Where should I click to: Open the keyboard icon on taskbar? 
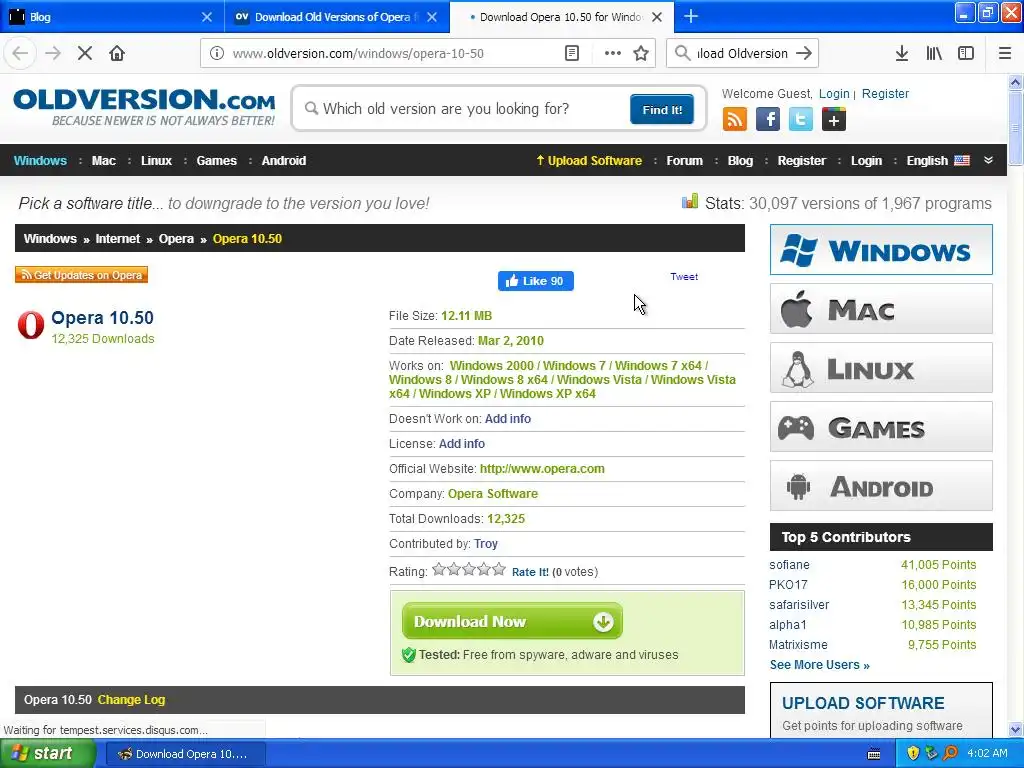[x=874, y=754]
